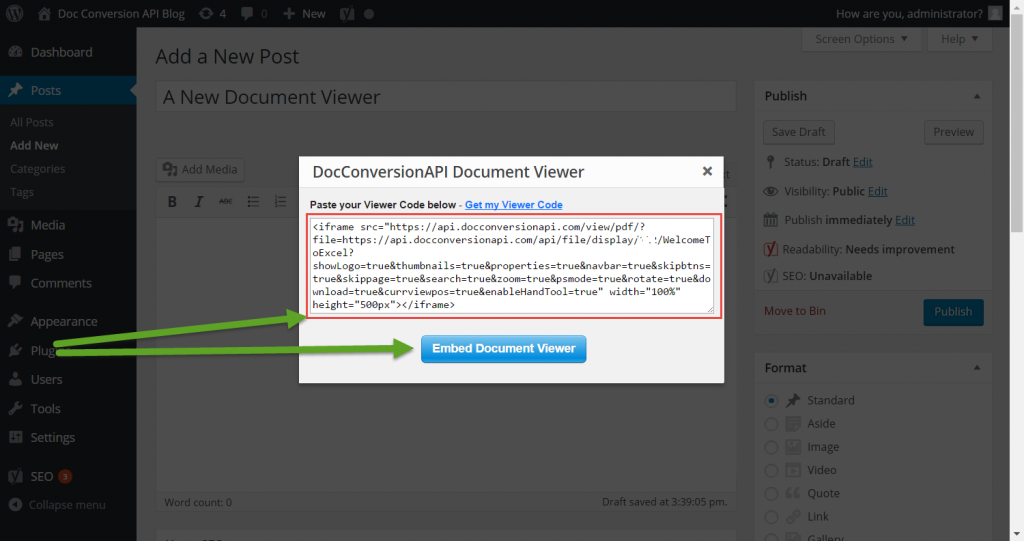Edit the post visibility
Screen dimensions: 1024x541
[x=878, y=191]
